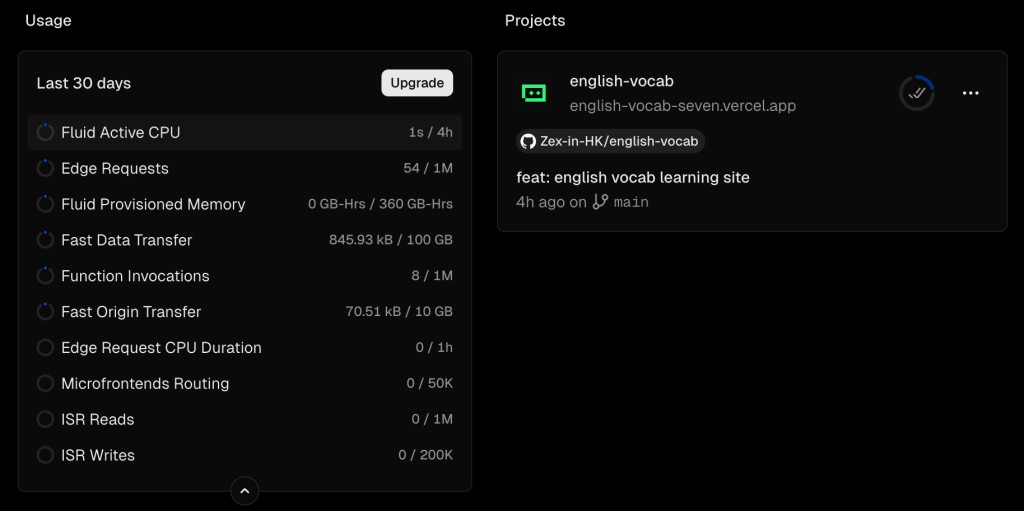This screenshot has width=1024, height=511.
Task: Click the GitHub icon in repository badge
Action: pyautogui.click(x=528, y=141)
